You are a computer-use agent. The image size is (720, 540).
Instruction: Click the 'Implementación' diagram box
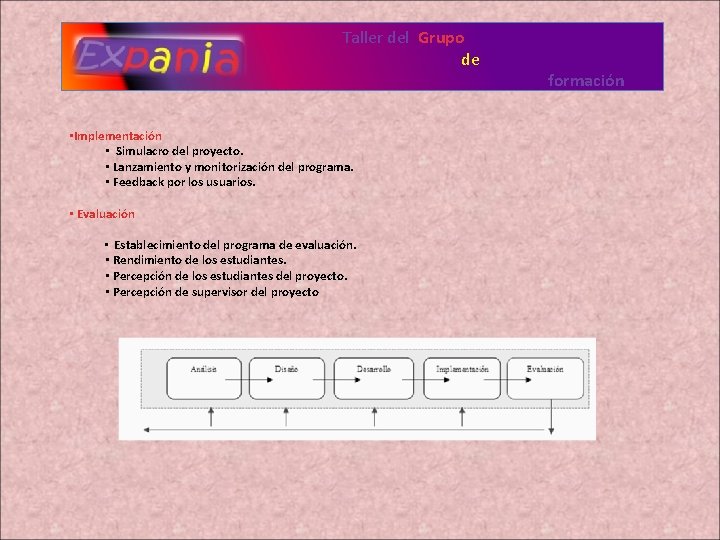(462, 378)
